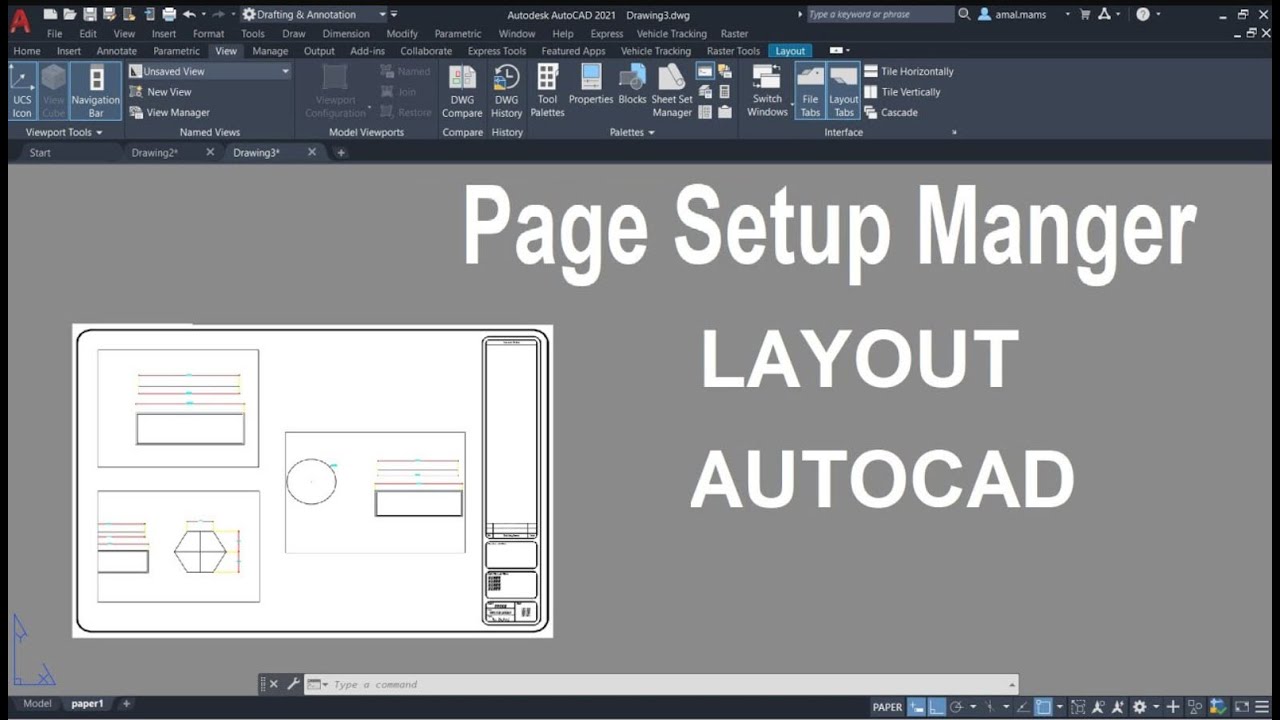
Task: Toggle File Tabs display
Action: 810,91
